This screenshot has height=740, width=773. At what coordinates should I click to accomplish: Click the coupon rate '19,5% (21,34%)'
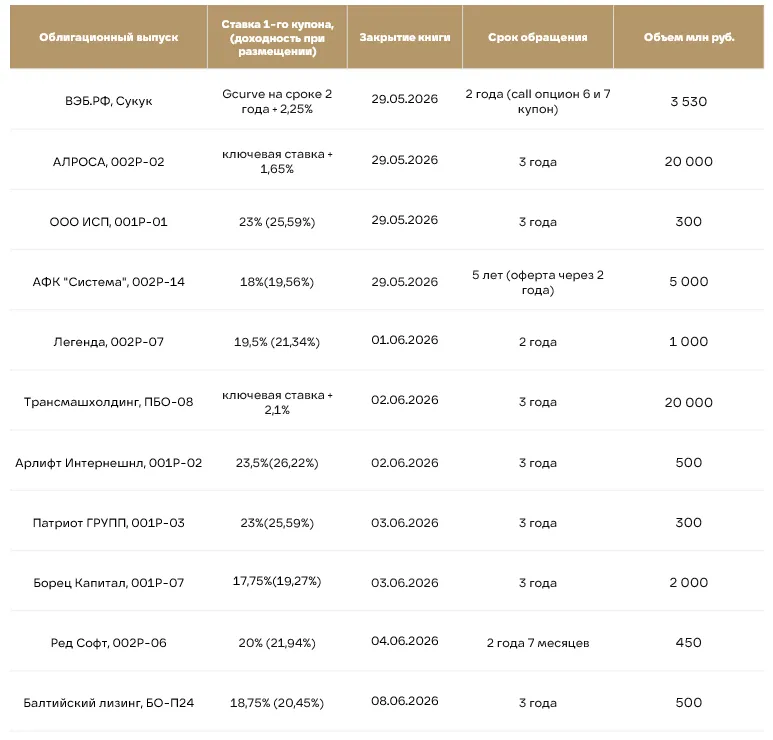[x=277, y=342]
